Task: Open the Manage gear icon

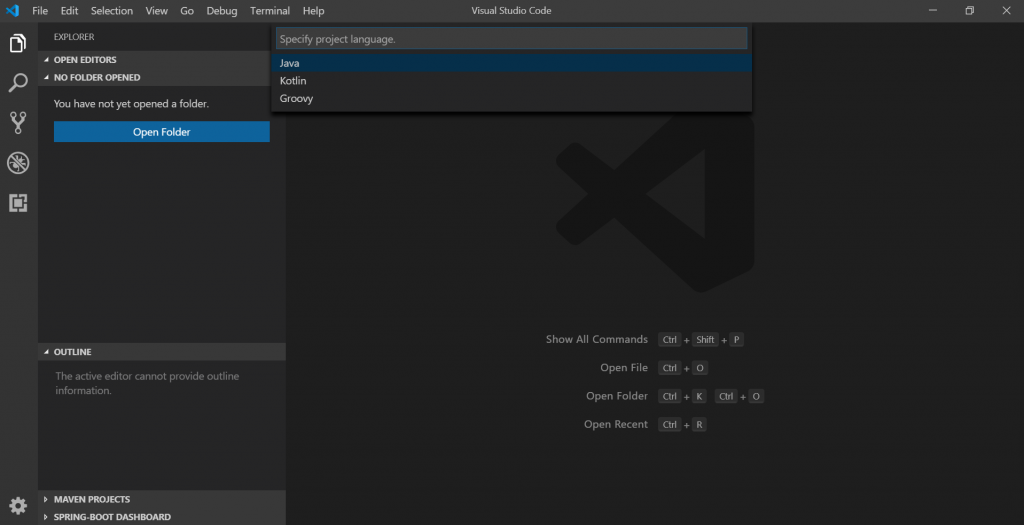Action: 18,505
